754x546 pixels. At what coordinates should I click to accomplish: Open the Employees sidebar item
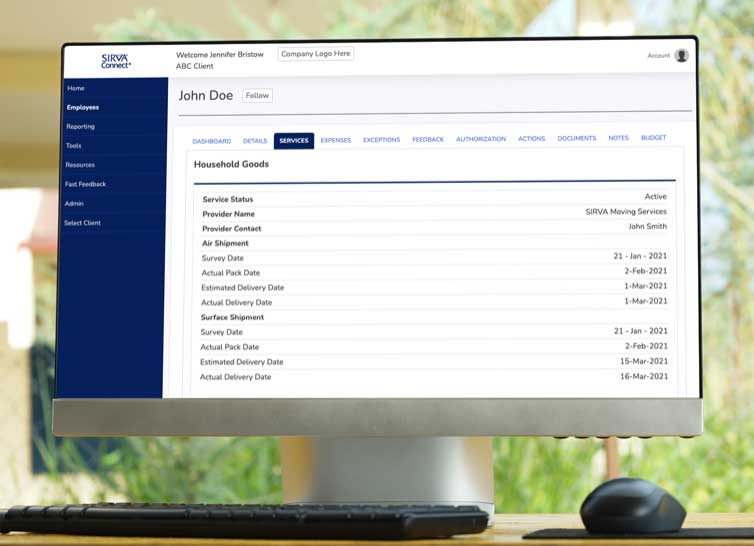(x=83, y=107)
